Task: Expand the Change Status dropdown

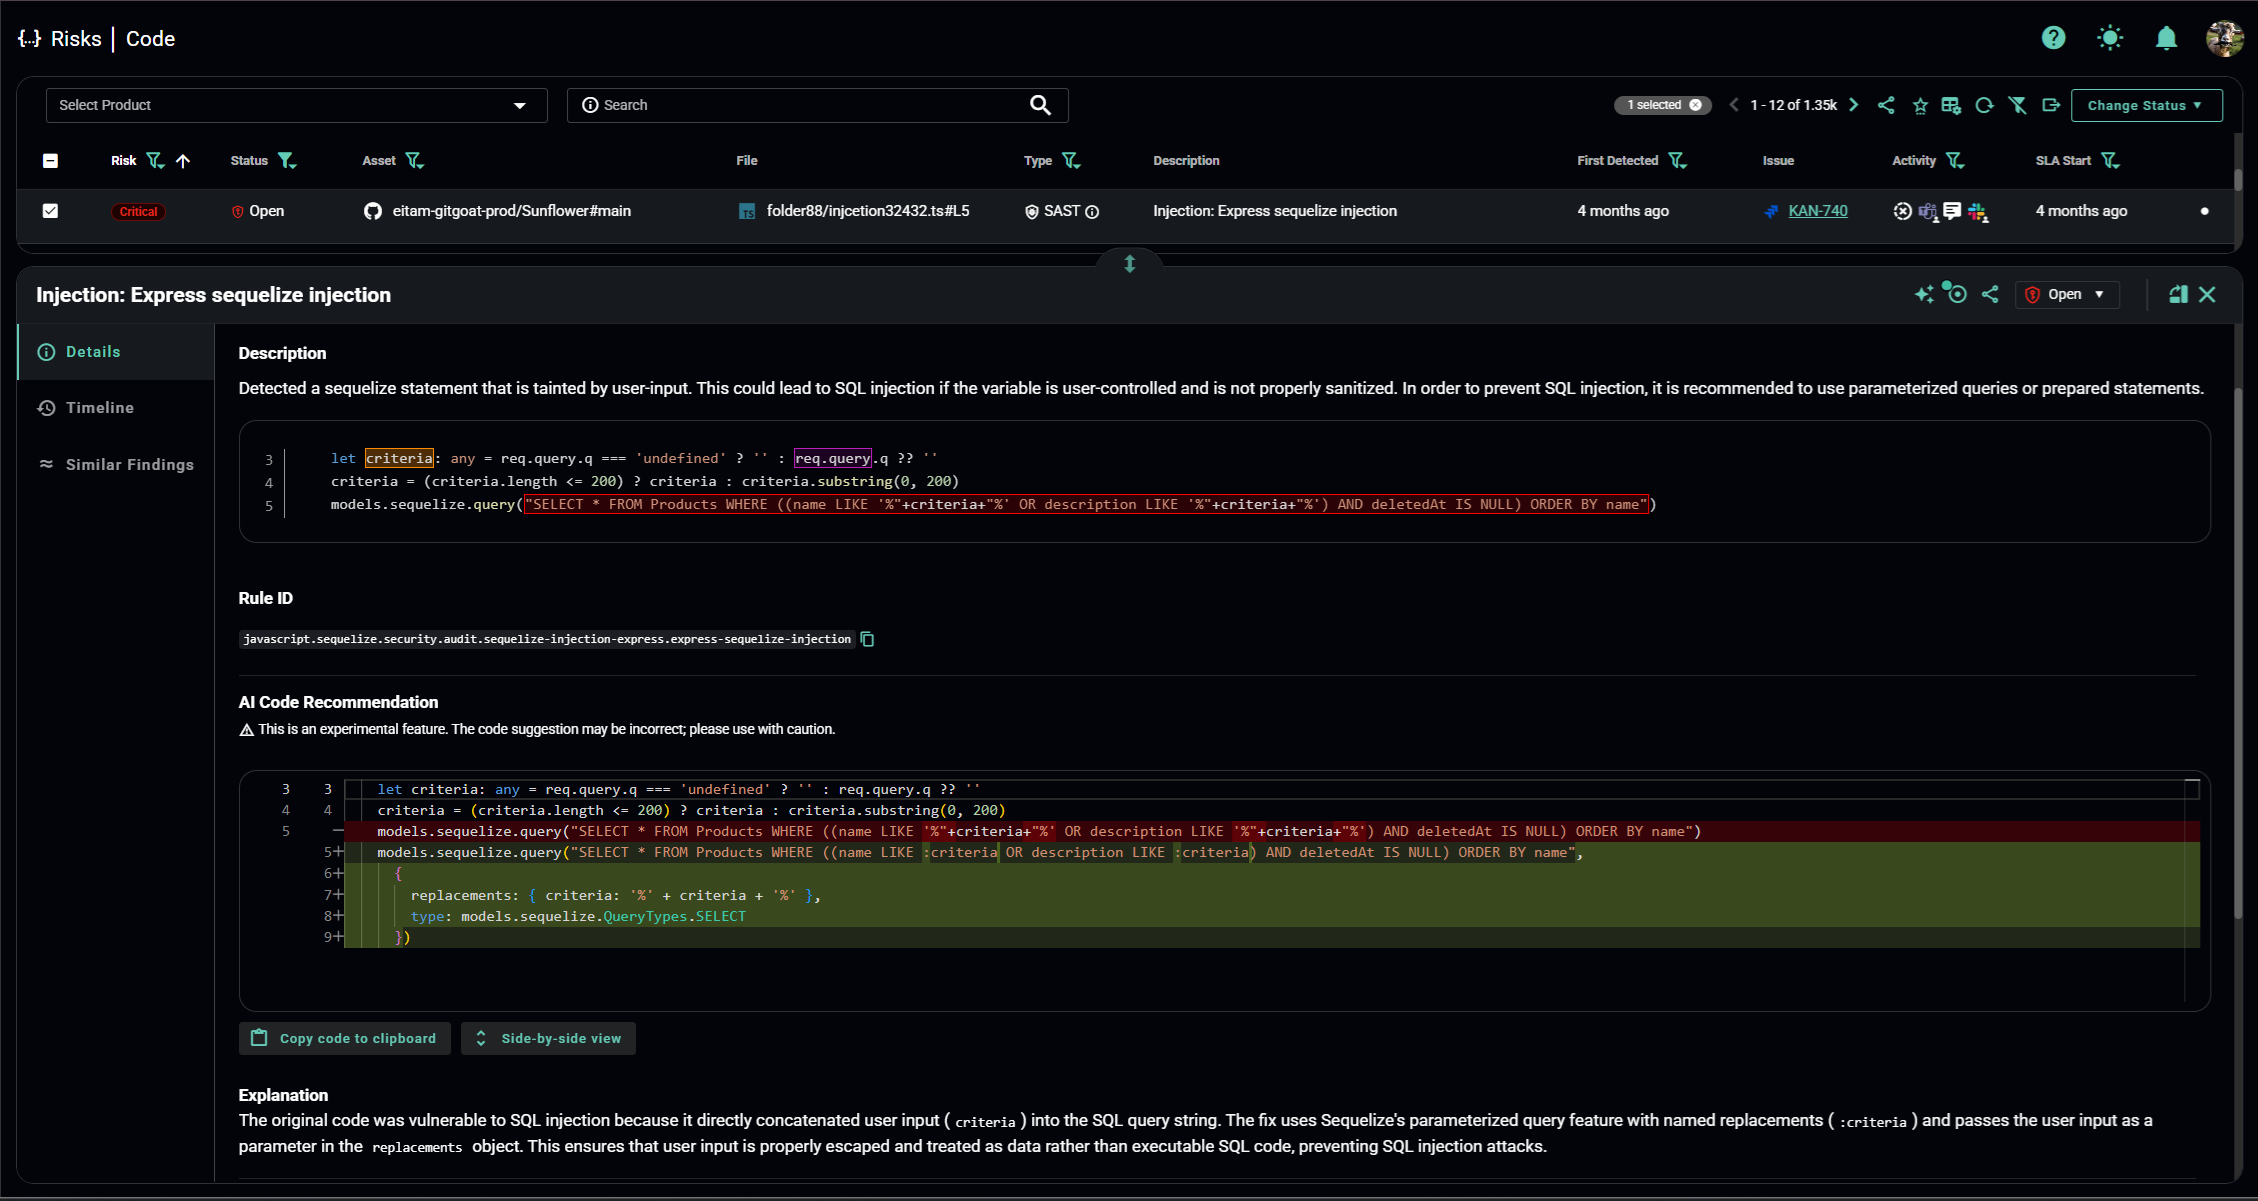Action: [2146, 105]
